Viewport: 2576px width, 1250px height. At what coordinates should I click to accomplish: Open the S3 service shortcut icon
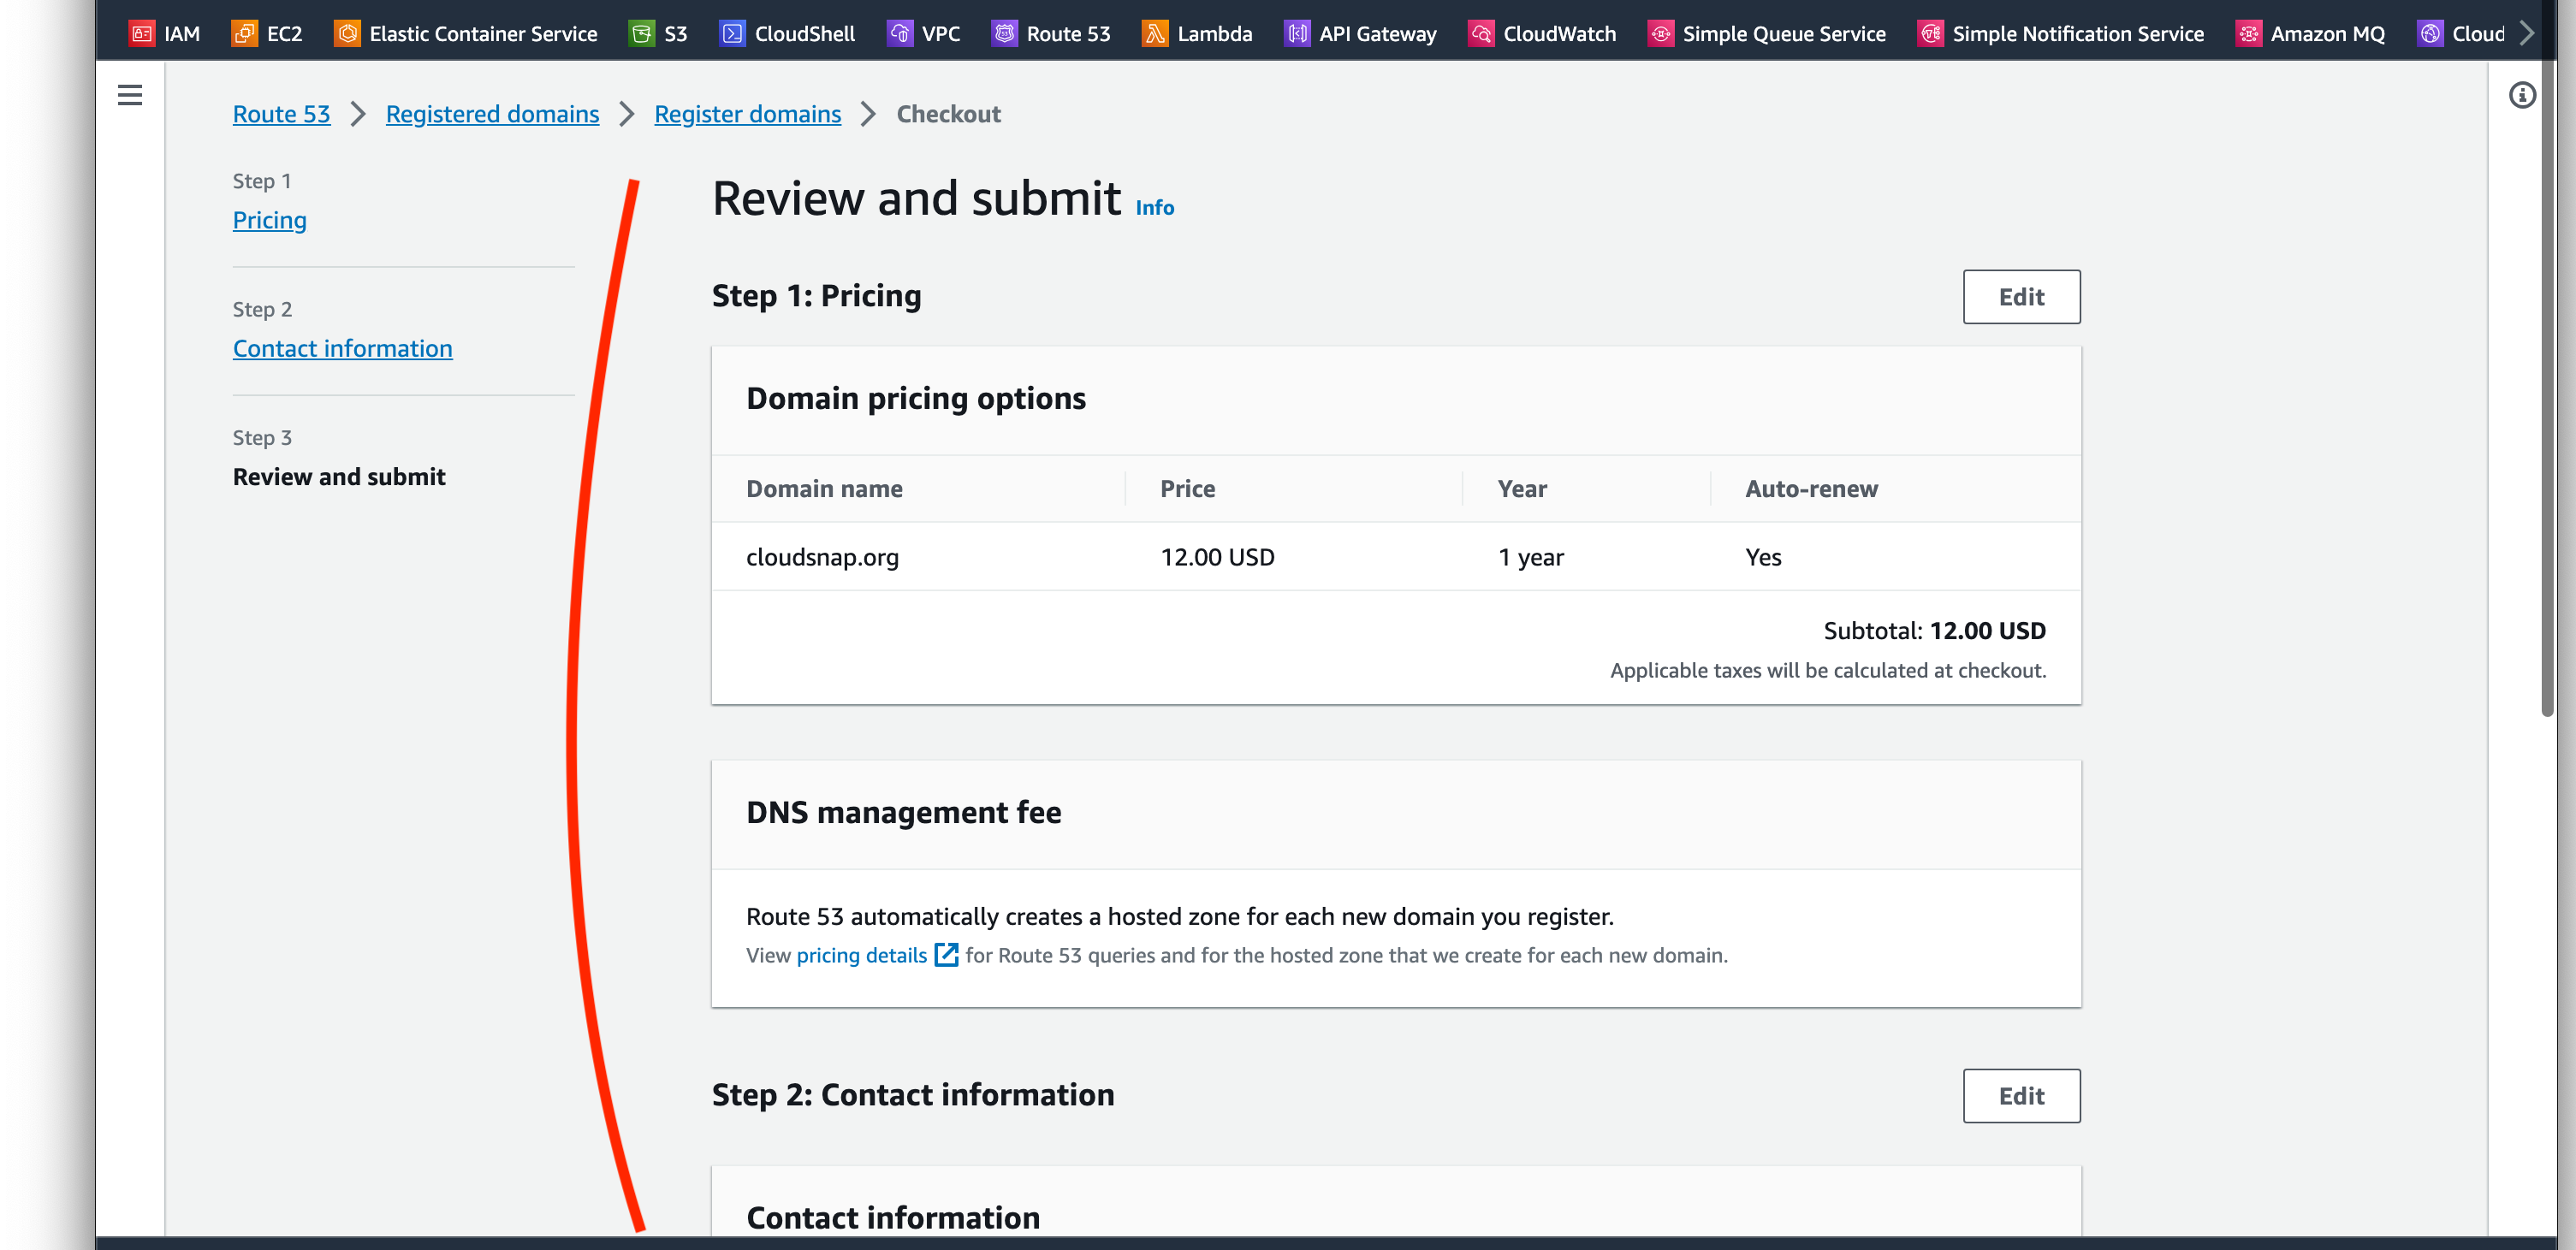click(642, 33)
